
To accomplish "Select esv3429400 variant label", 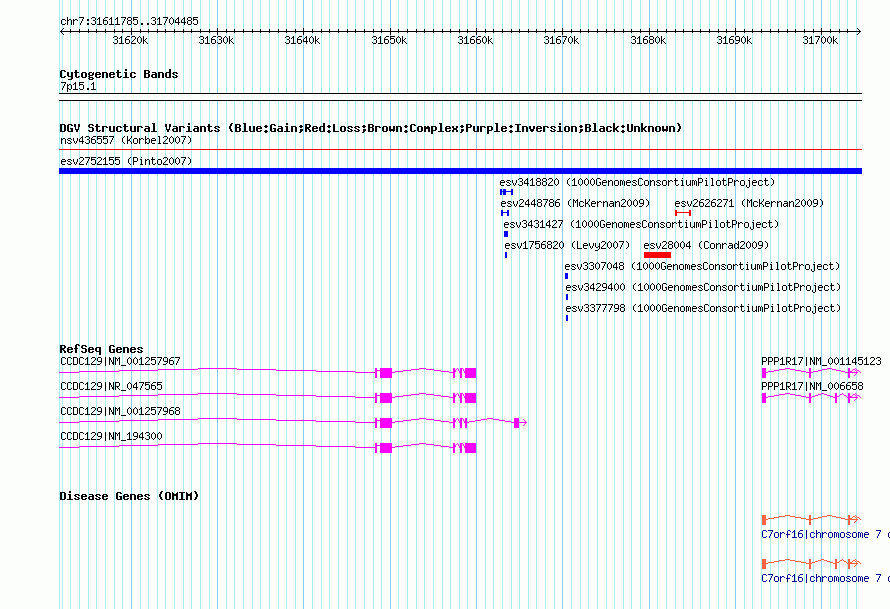I will pyautogui.click(x=703, y=287).
